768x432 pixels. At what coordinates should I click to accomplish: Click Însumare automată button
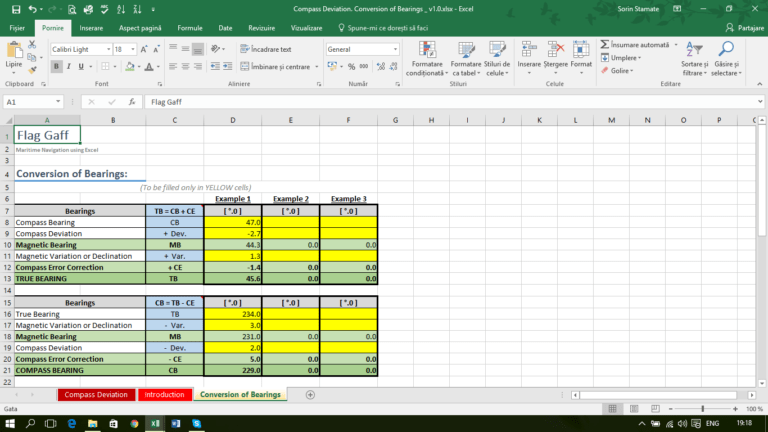click(x=638, y=45)
